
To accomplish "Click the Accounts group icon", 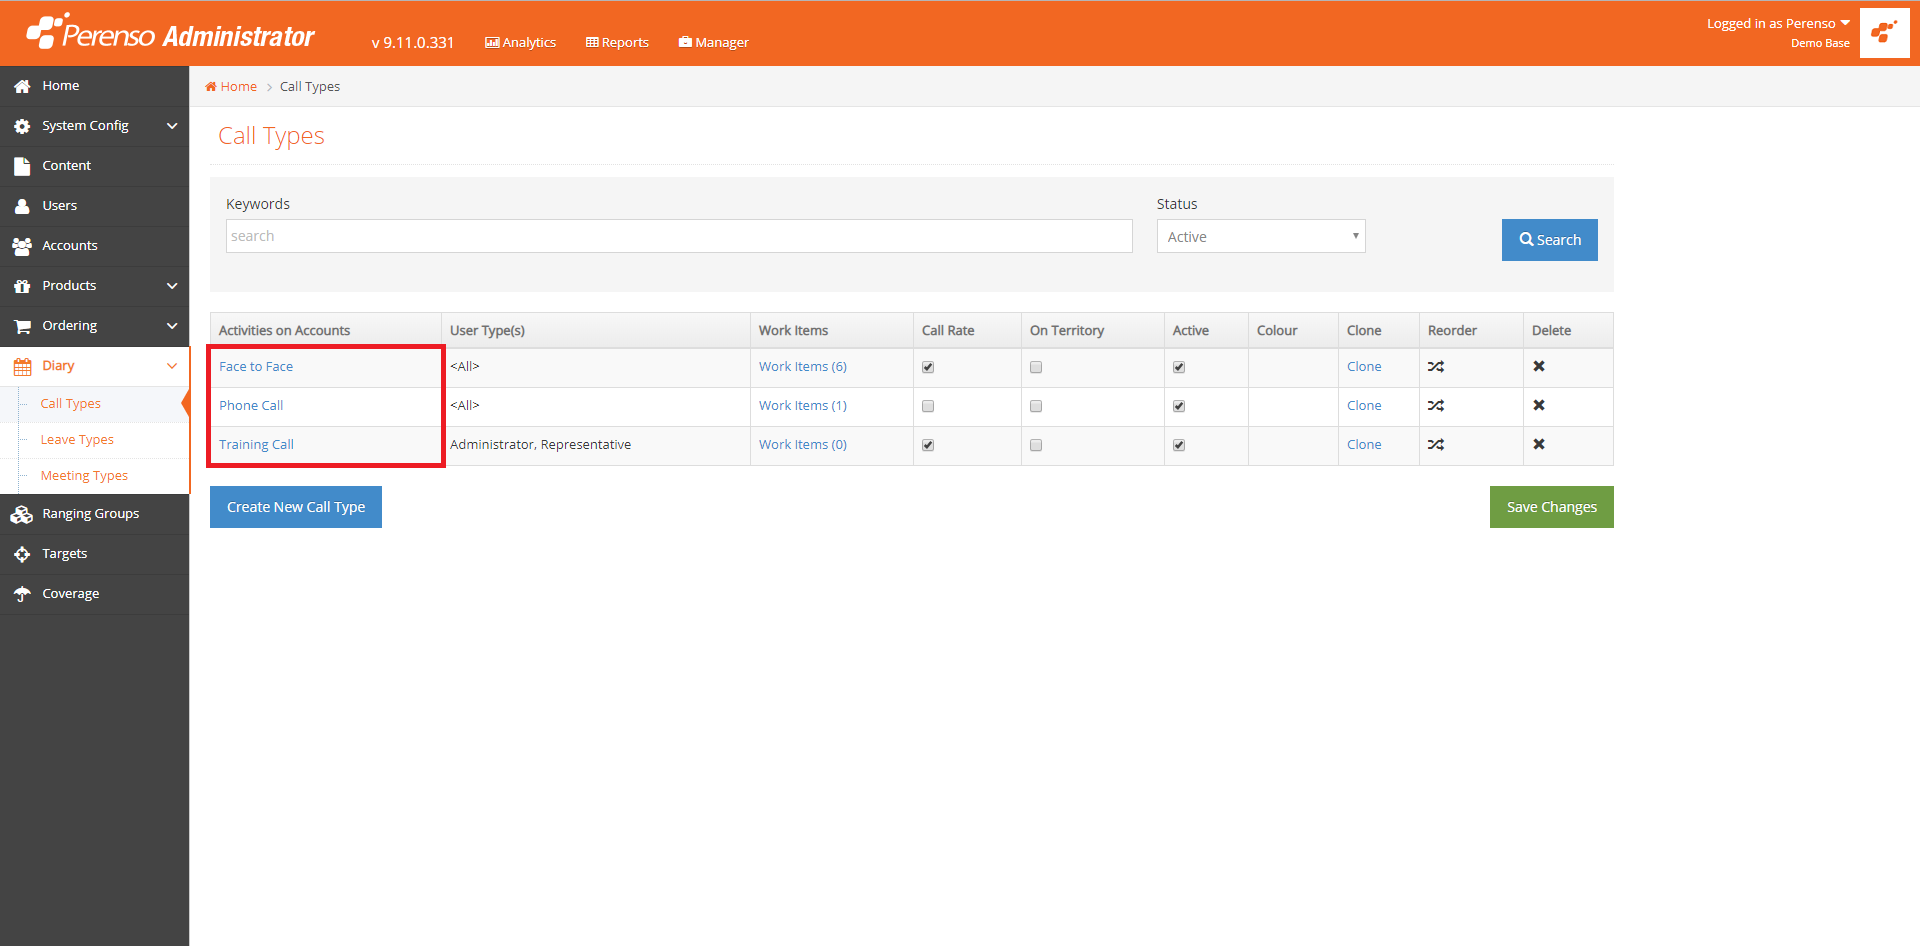I will (x=22, y=246).
